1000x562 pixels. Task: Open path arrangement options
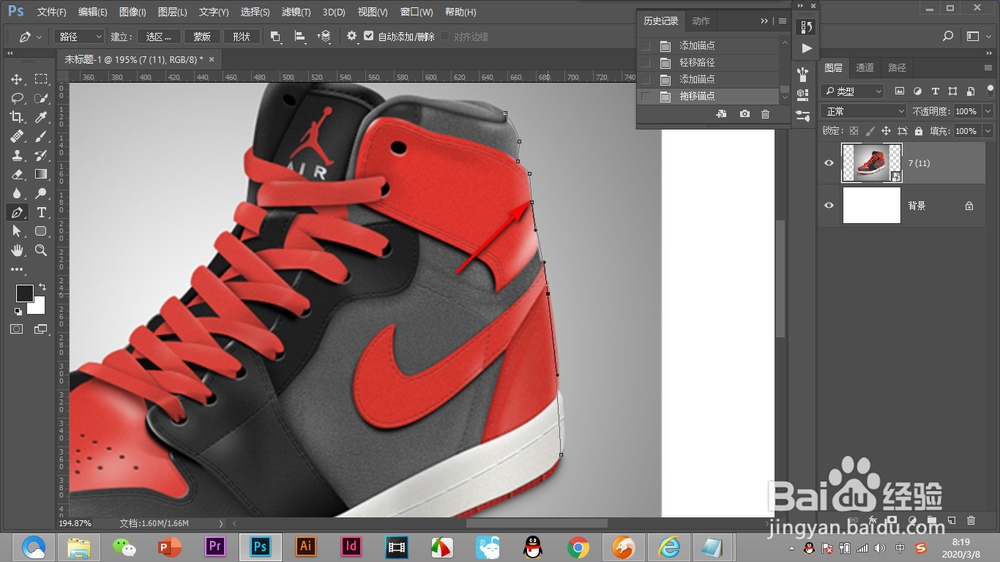tap(324, 36)
